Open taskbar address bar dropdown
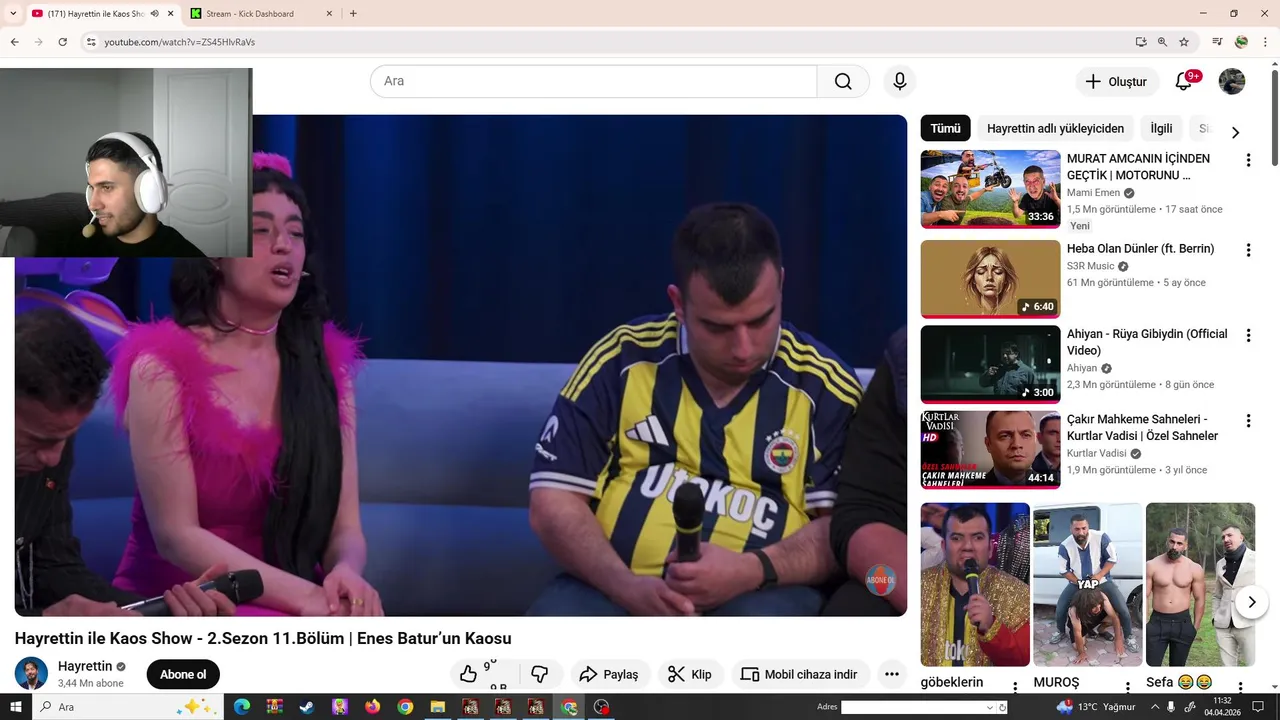This screenshot has height=720, width=1280. click(x=990, y=707)
